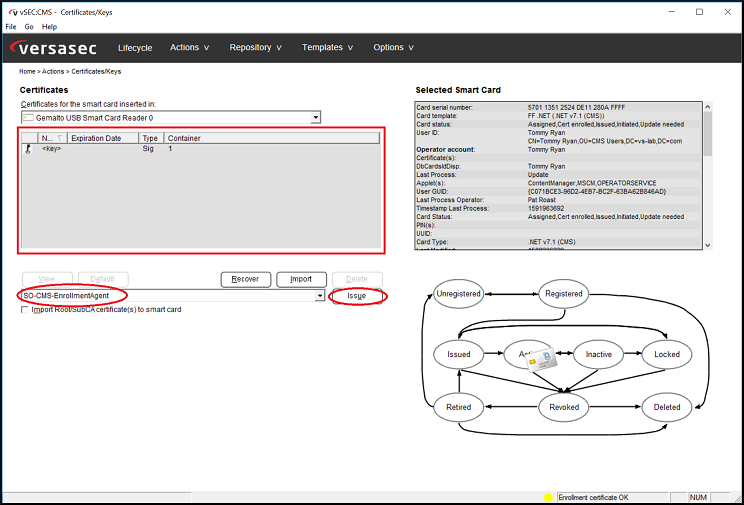This screenshot has width=744, height=505.
Task: Click the Registered lifecycle state
Action: pos(564,294)
